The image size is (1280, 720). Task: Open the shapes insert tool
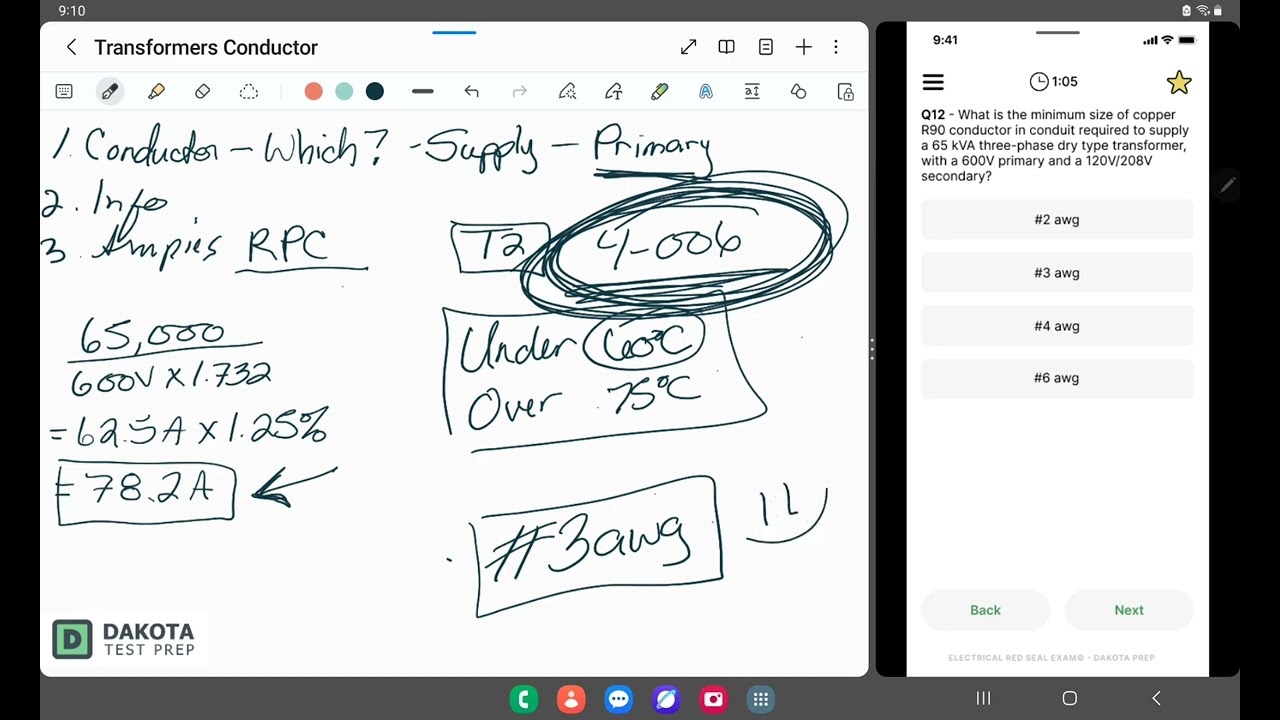798,91
